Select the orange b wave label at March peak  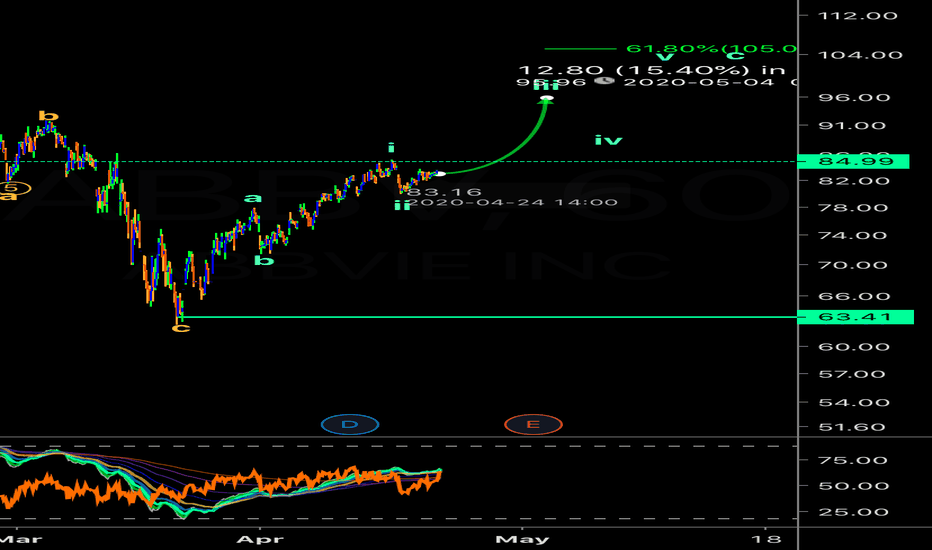[48, 116]
